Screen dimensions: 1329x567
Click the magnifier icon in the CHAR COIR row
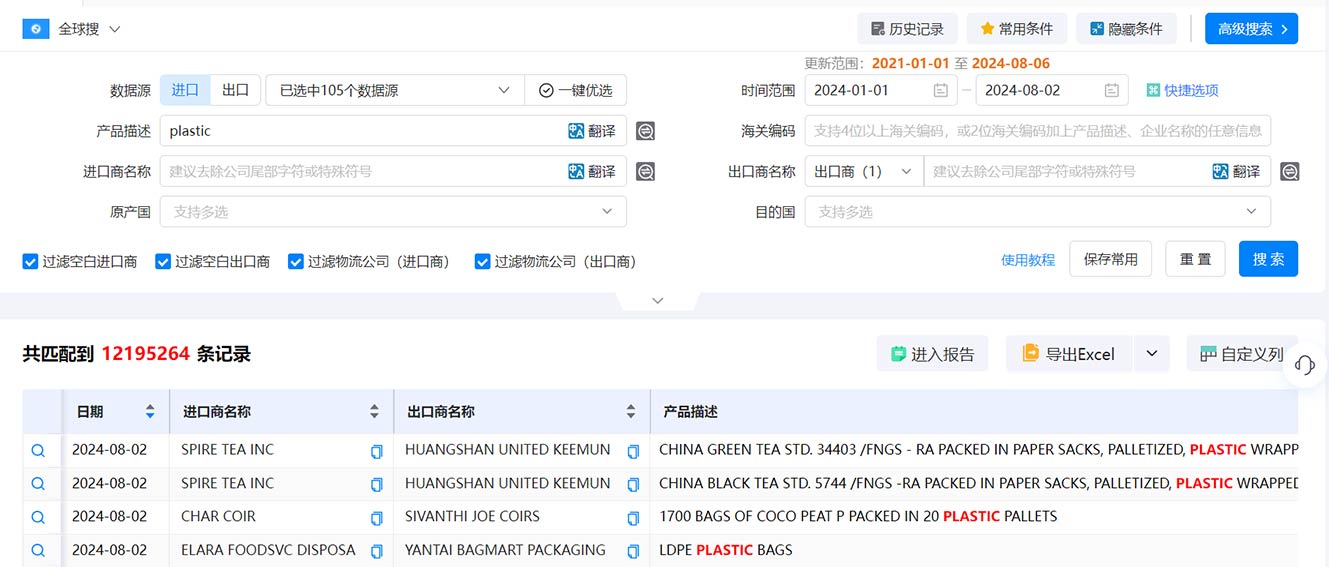[38, 518]
